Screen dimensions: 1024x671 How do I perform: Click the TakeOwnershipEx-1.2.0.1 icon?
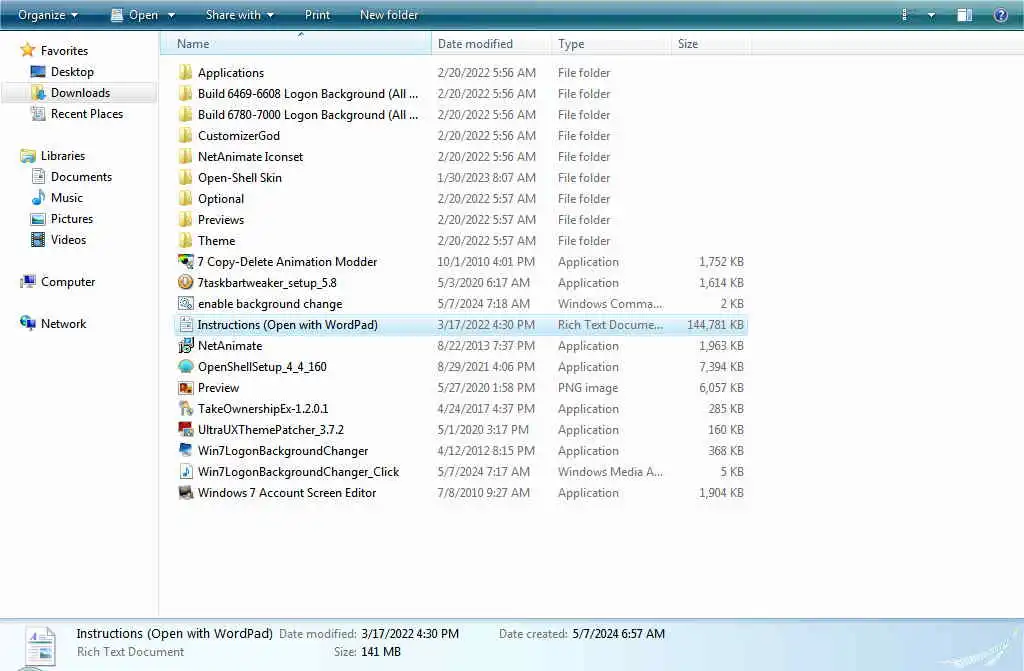click(185, 408)
